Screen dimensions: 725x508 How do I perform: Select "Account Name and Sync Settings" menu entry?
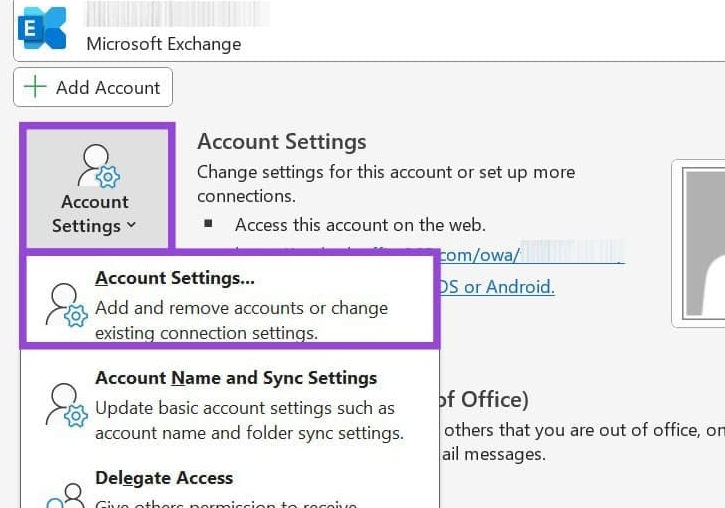pyautogui.click(x=236, y=378)
